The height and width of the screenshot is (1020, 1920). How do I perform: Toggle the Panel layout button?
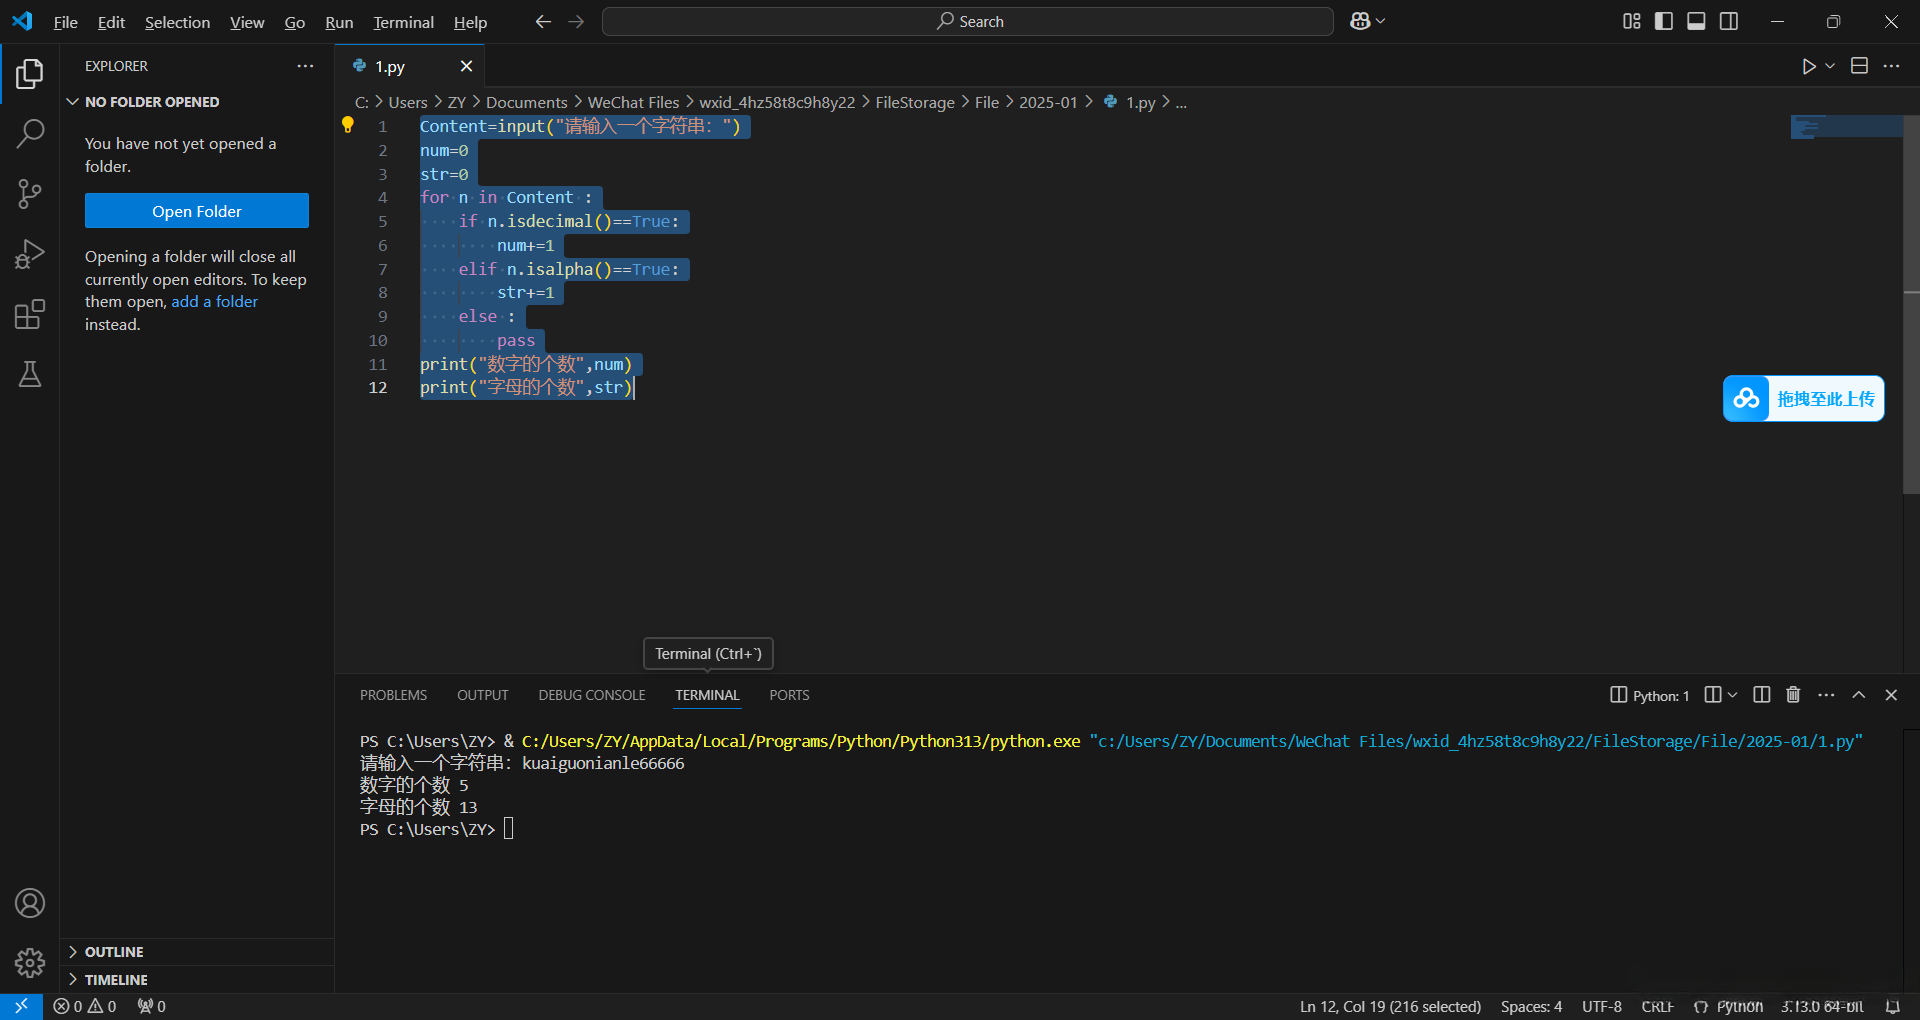click(1696, 21)
